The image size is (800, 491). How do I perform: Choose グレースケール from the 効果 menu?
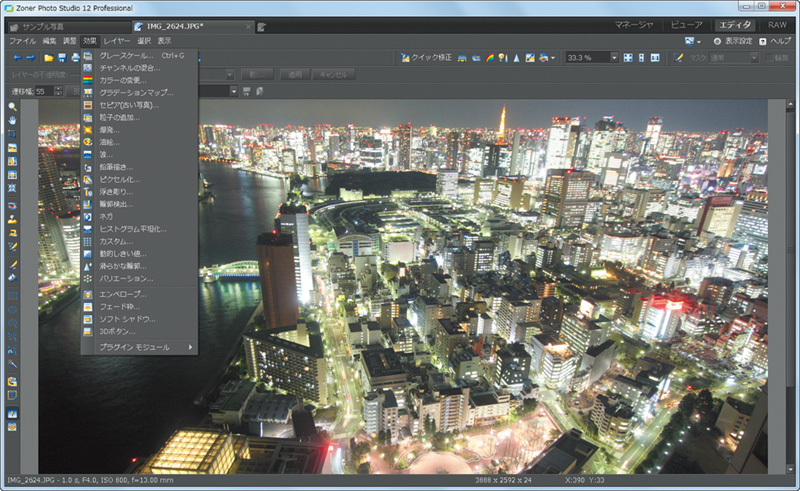[126, 55]
